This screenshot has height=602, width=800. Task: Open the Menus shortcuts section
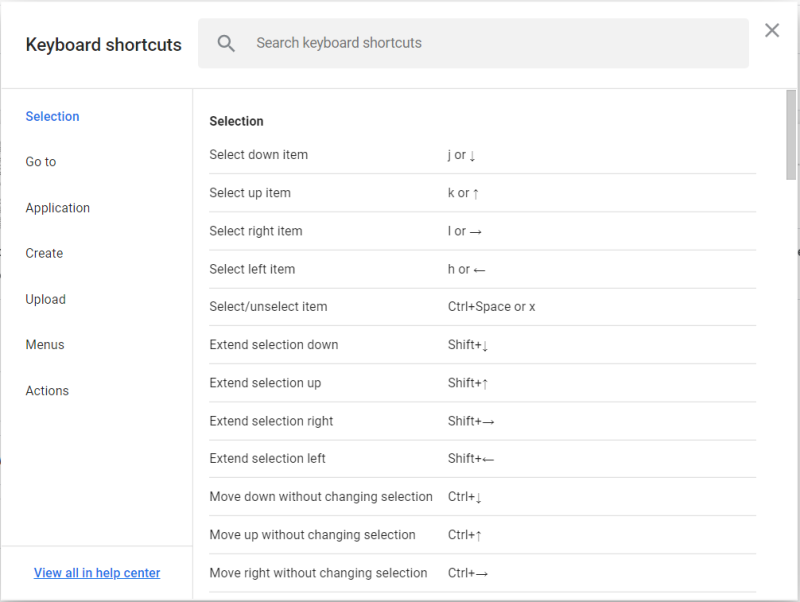pos(44,344)
